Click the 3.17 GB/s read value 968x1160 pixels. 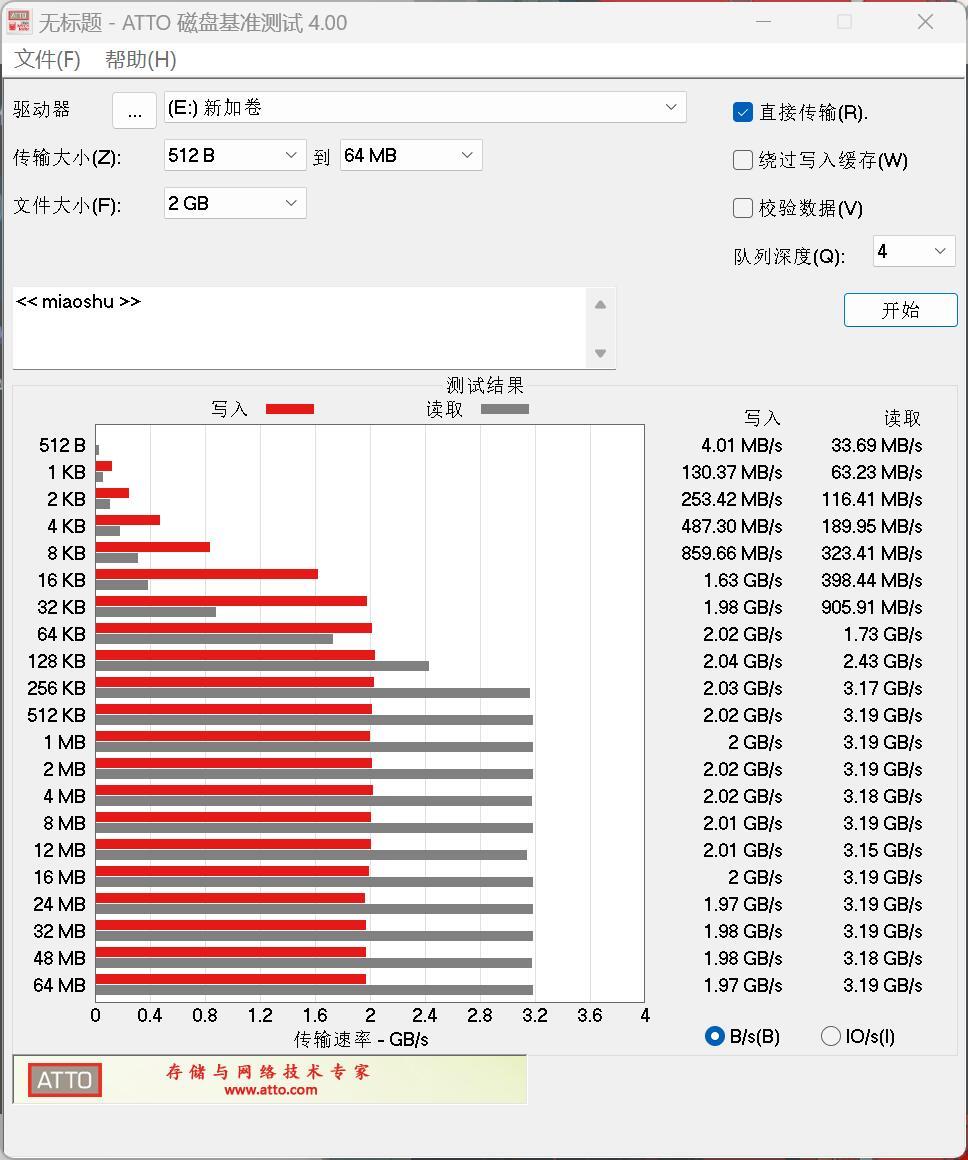coord(883,688)
